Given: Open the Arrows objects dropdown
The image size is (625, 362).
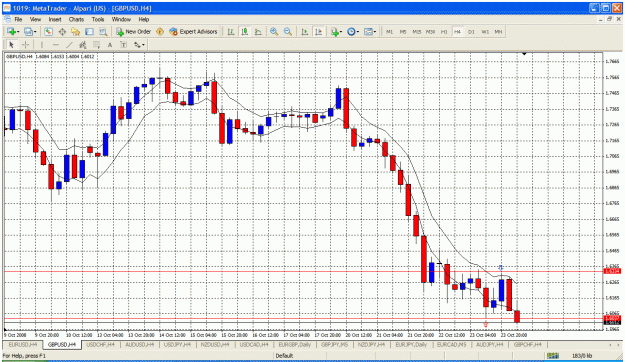Looking at the screenshot, I should [139, 45].
